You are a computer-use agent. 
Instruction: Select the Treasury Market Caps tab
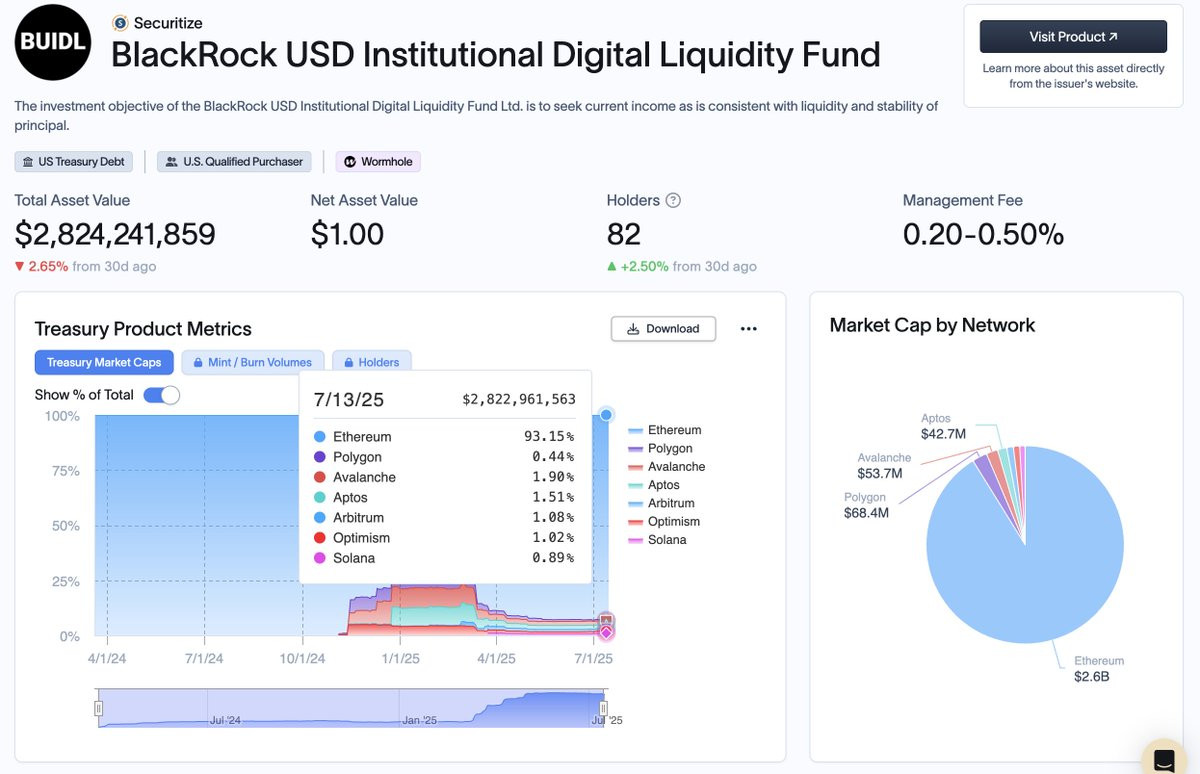pos(104,362)
